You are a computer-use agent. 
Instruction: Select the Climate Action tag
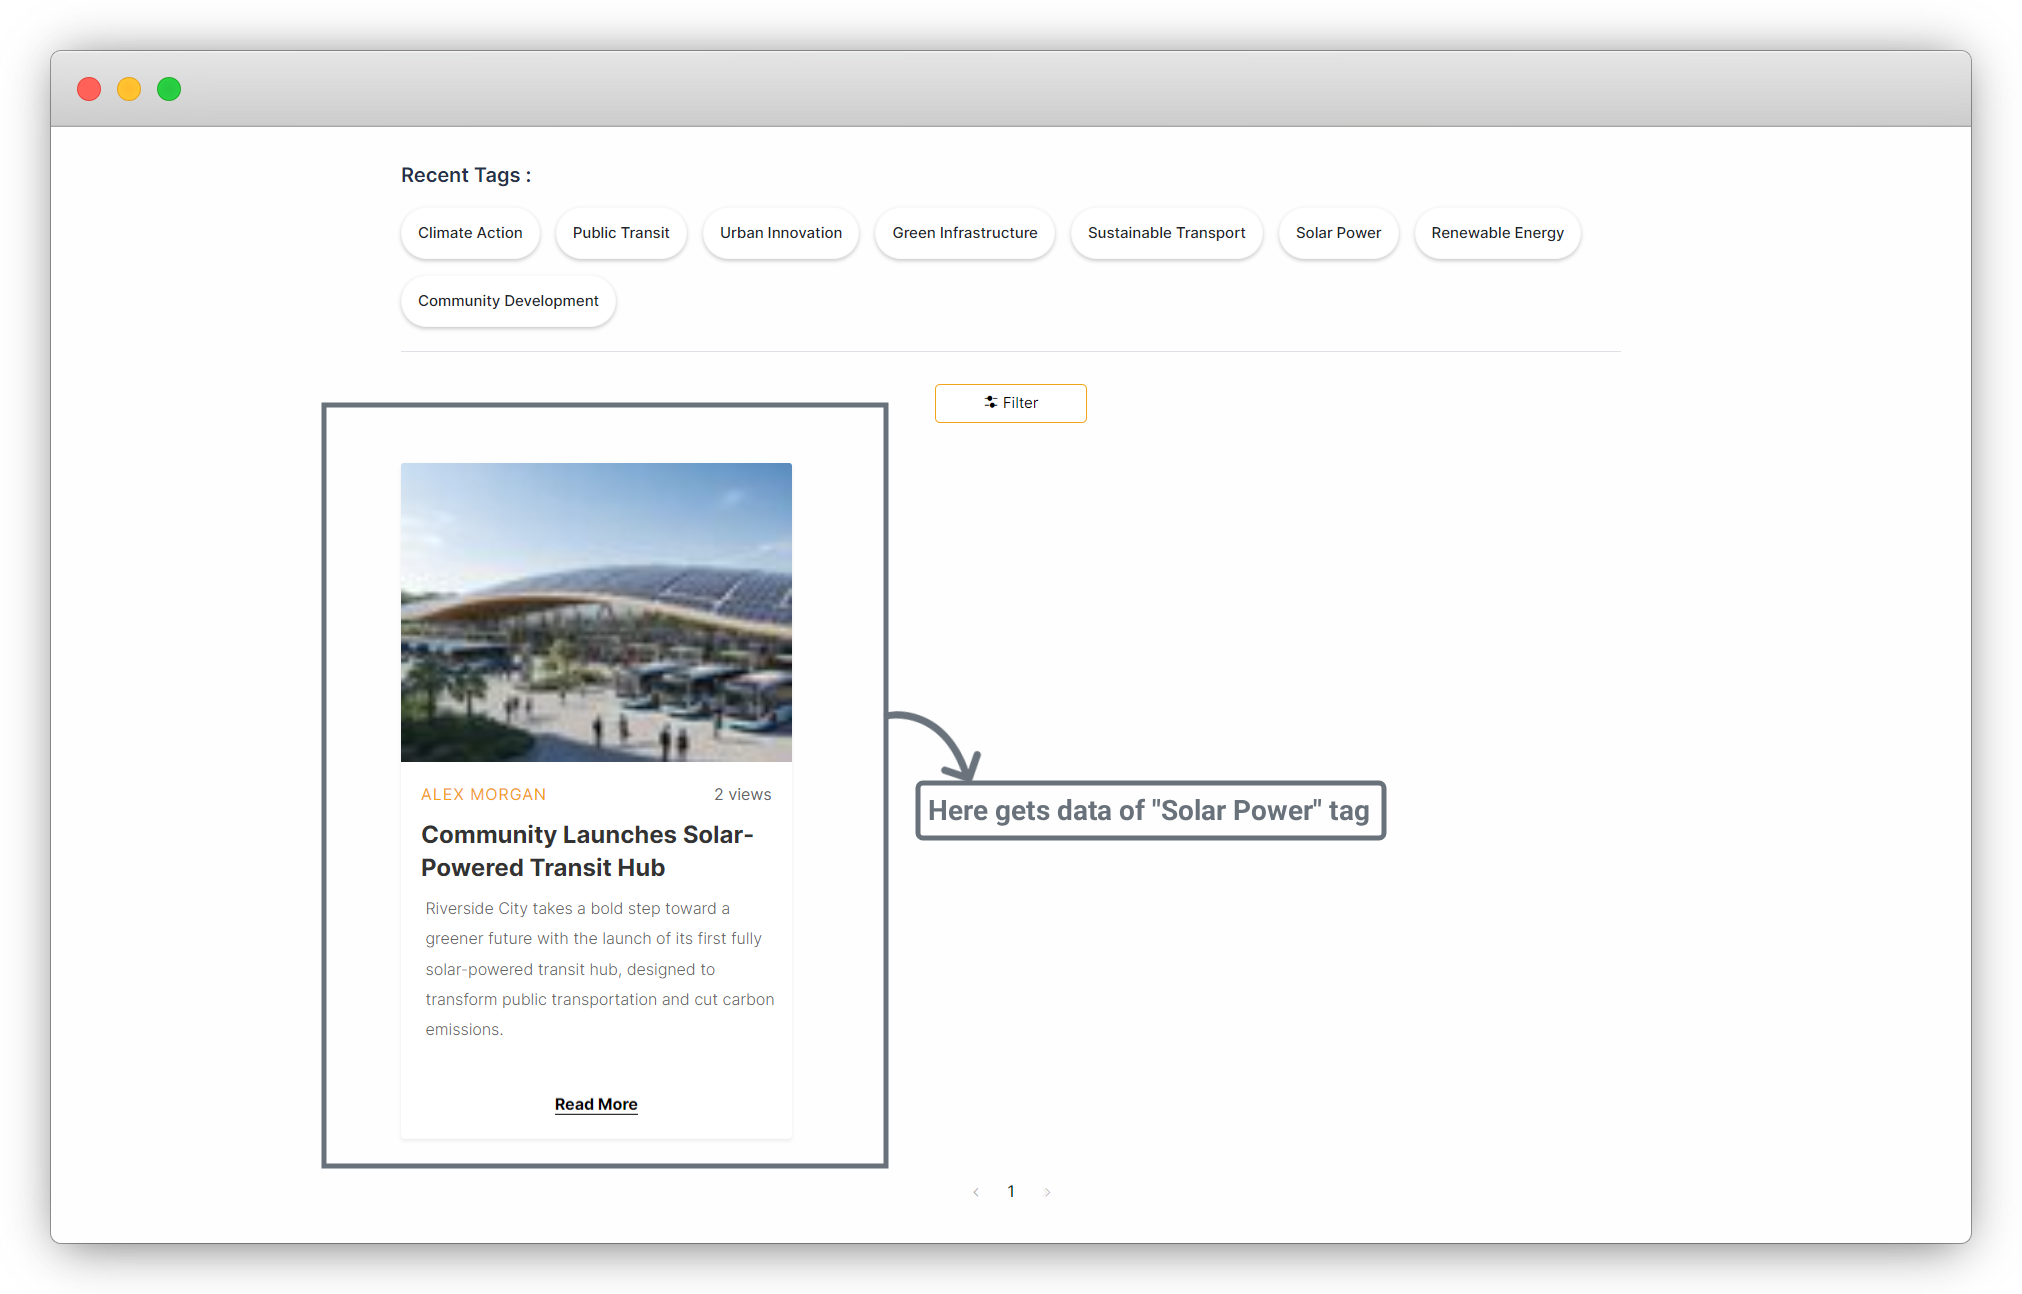(470, 233)
